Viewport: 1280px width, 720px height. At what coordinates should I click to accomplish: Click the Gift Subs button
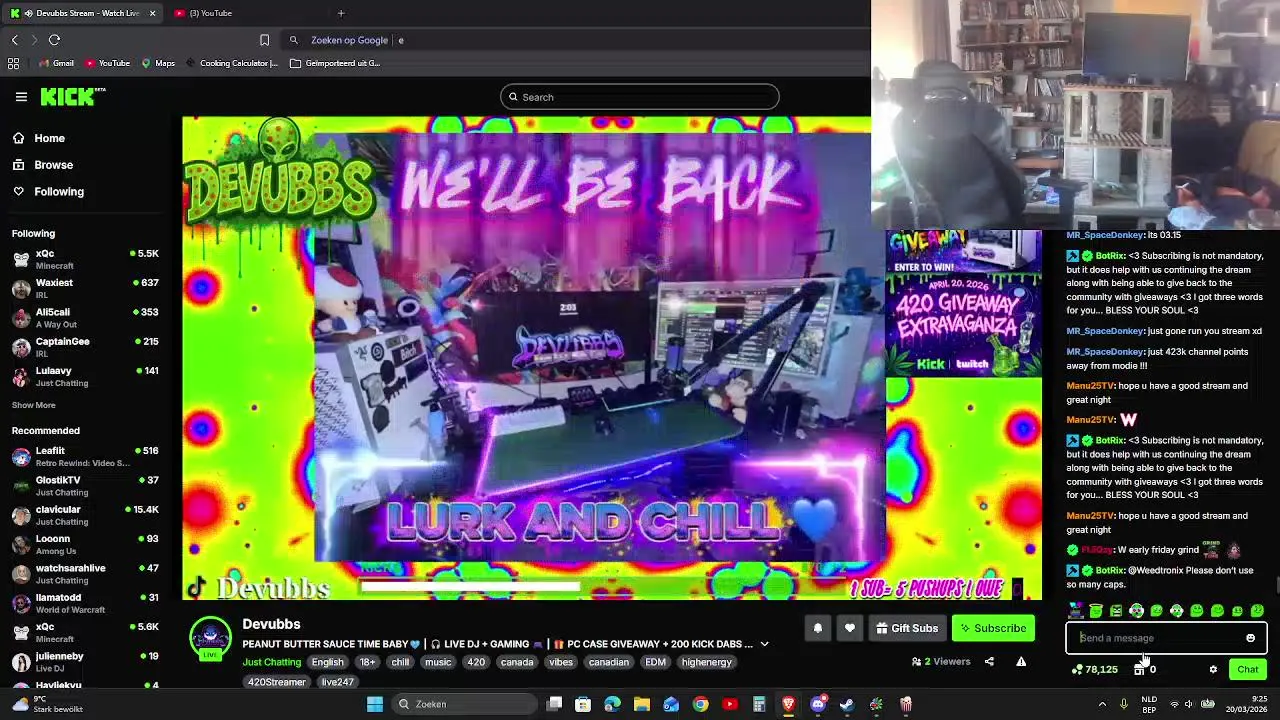tap(906, 628)
